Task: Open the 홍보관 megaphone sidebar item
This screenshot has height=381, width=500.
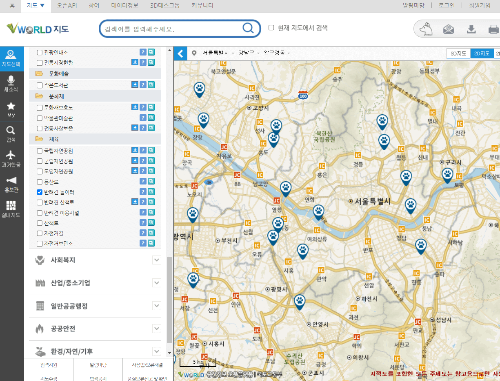Action: click(11, 184)
